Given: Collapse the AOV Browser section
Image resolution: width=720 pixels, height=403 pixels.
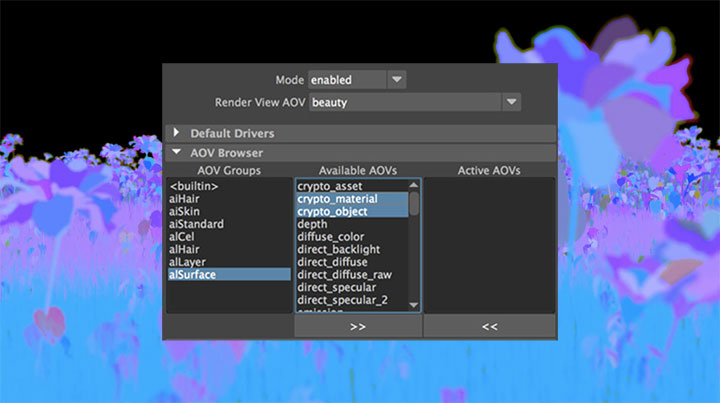Looking at the screenshot, I should pyautogui.click(x=178, y=153).
